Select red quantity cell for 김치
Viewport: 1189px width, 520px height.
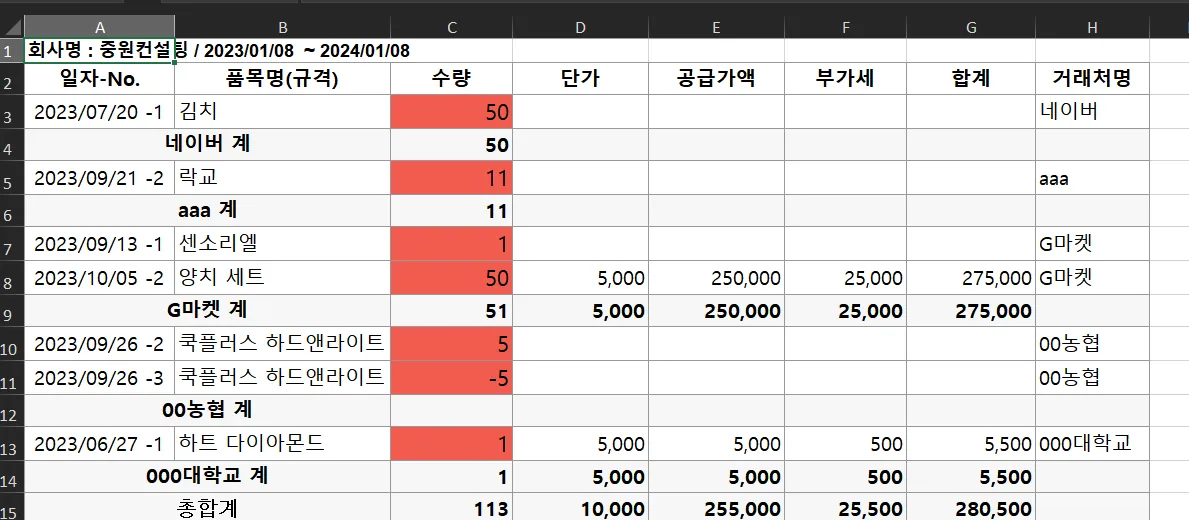pyautogui.click(x=451, y=112)
